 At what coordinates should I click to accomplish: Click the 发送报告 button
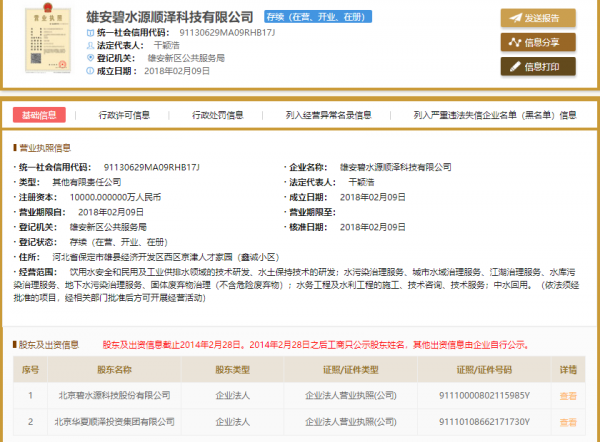[x=538, y=18]
